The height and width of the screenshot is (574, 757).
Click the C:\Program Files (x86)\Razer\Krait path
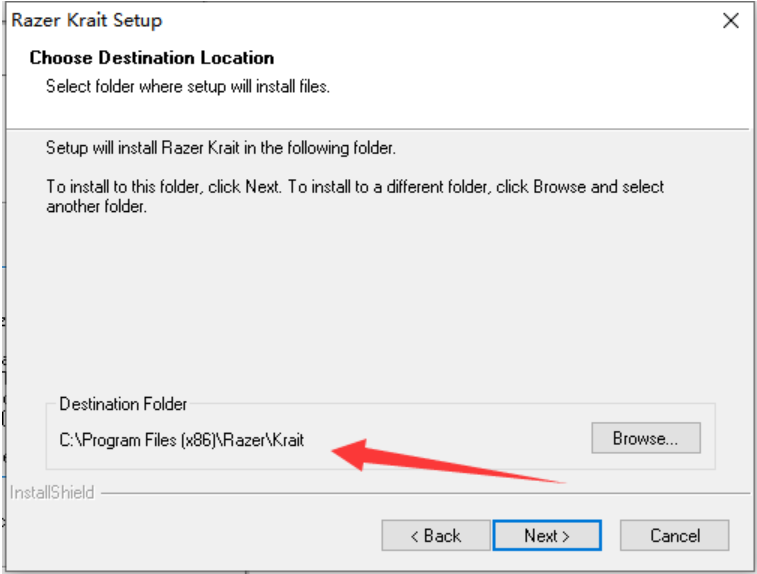coord(181,440)
